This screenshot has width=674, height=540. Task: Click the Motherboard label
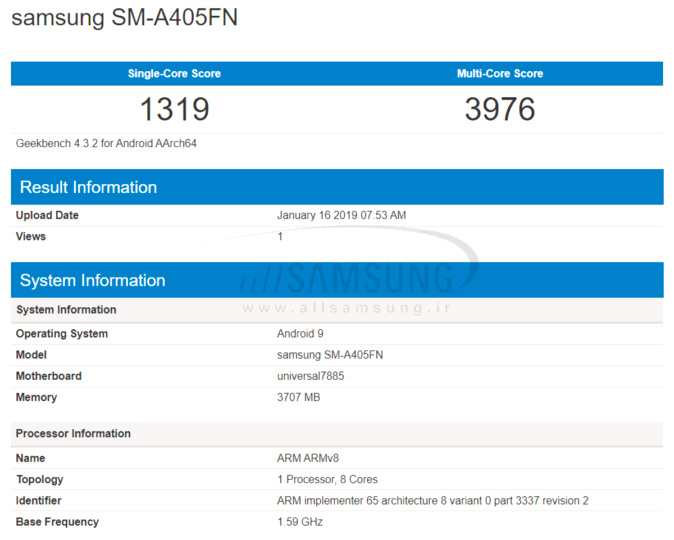click(x=49, y=376)
